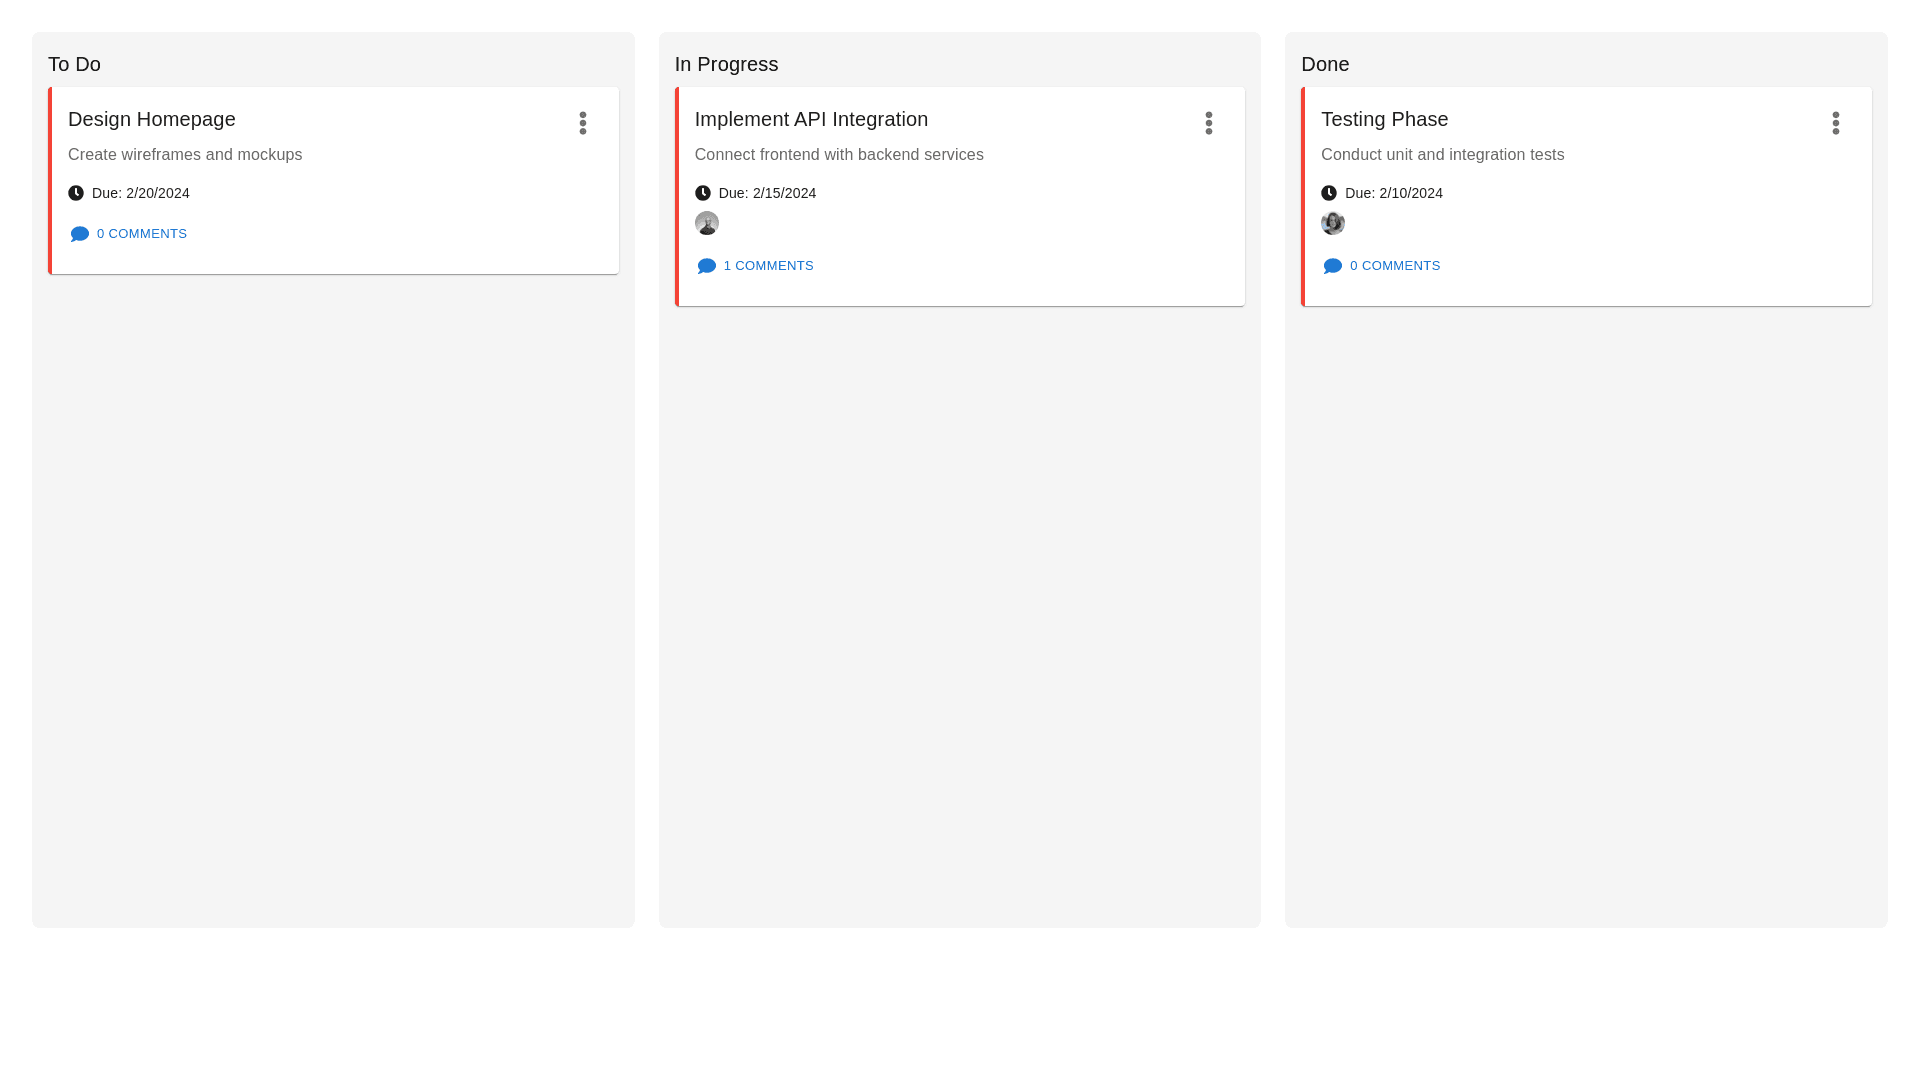The width and height of the screenshot is (1920, 1080).
Task: Click the assignee avatar on Implement API Integration
Action: point(706,223)
